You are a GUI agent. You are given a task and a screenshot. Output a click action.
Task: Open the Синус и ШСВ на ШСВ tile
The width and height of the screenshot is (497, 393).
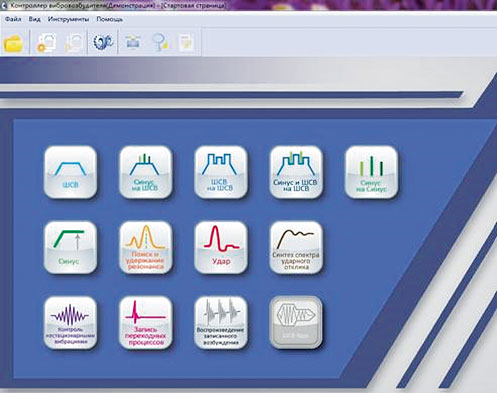(x=296, y=172)
